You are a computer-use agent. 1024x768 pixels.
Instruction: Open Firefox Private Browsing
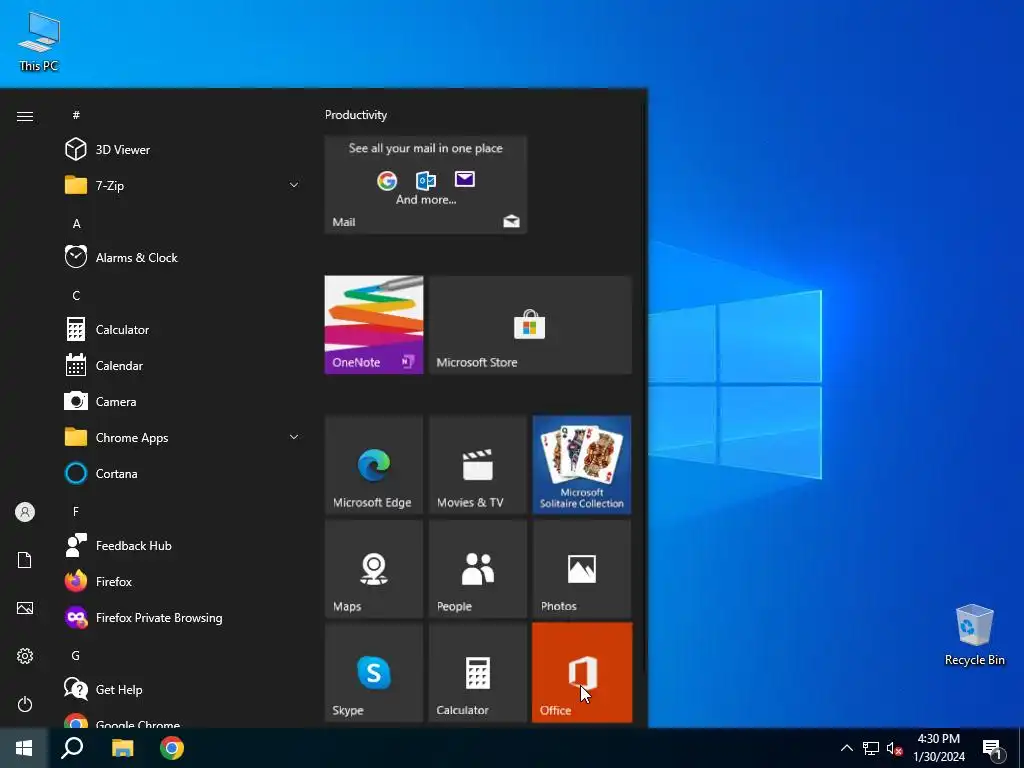pos(183,617)
